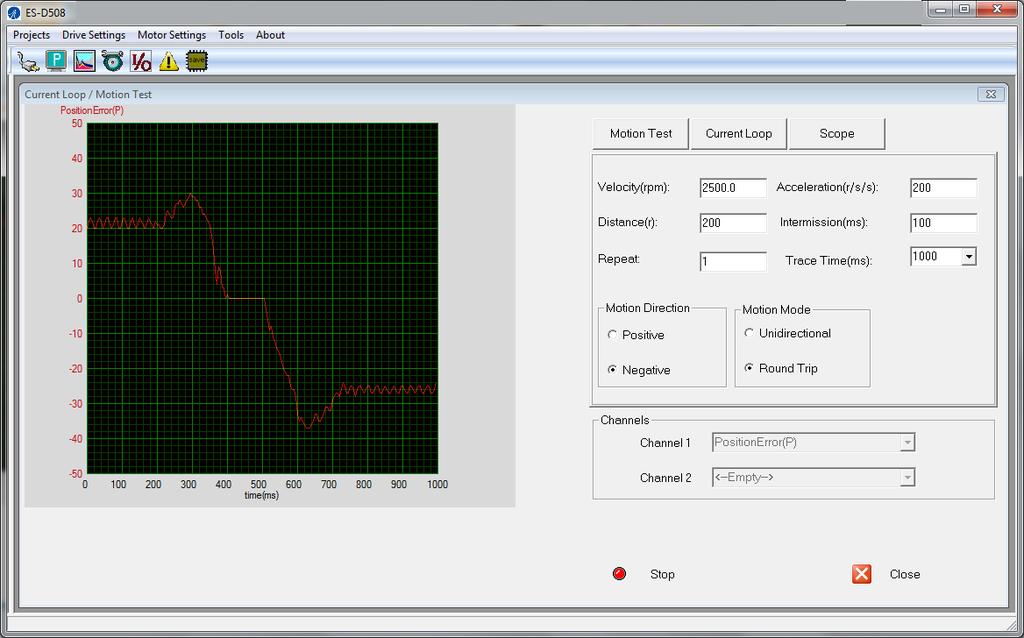Open the About menu
The image size is (1024, 638).
pos(270,35)
